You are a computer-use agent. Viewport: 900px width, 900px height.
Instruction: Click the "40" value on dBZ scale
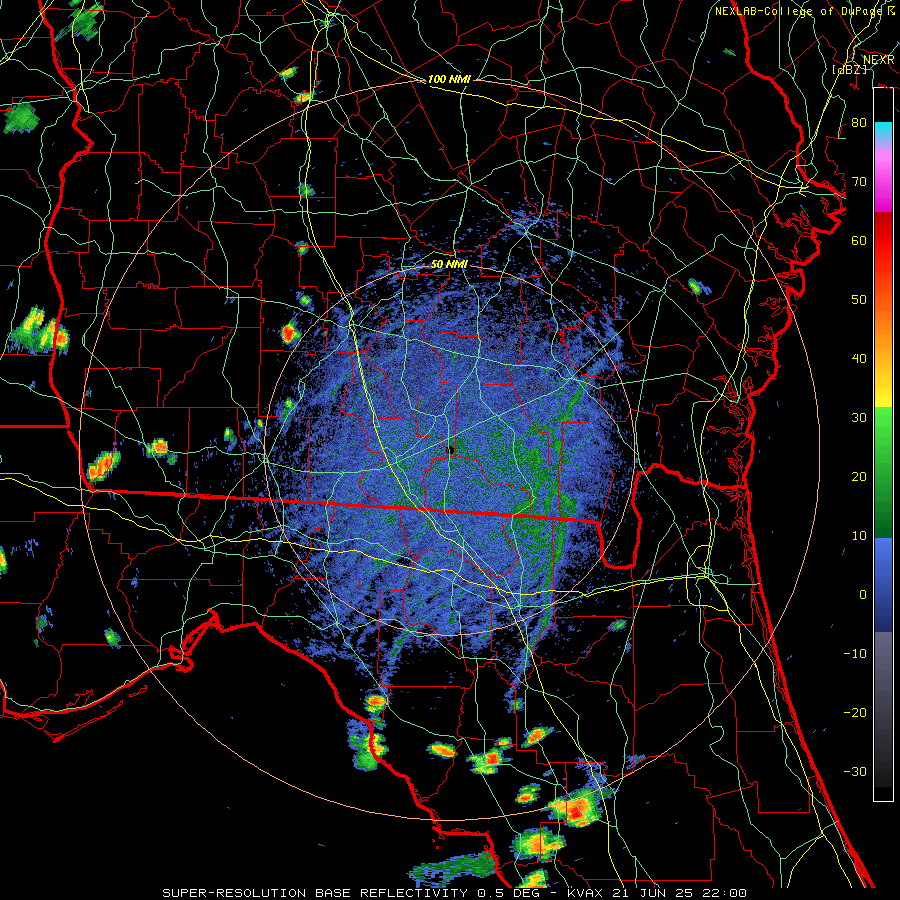(x=859, y=359)
